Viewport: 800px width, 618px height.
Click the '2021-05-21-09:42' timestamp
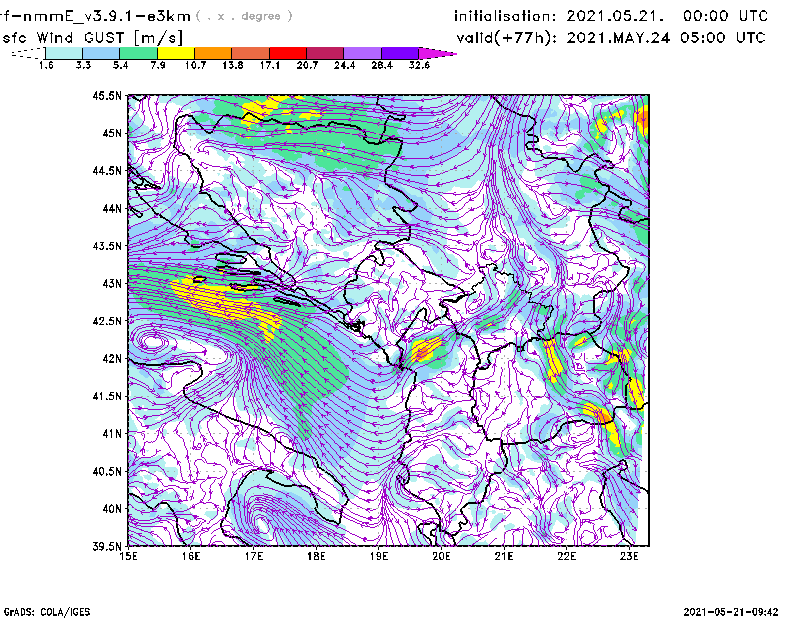click(x=731, y=612)
